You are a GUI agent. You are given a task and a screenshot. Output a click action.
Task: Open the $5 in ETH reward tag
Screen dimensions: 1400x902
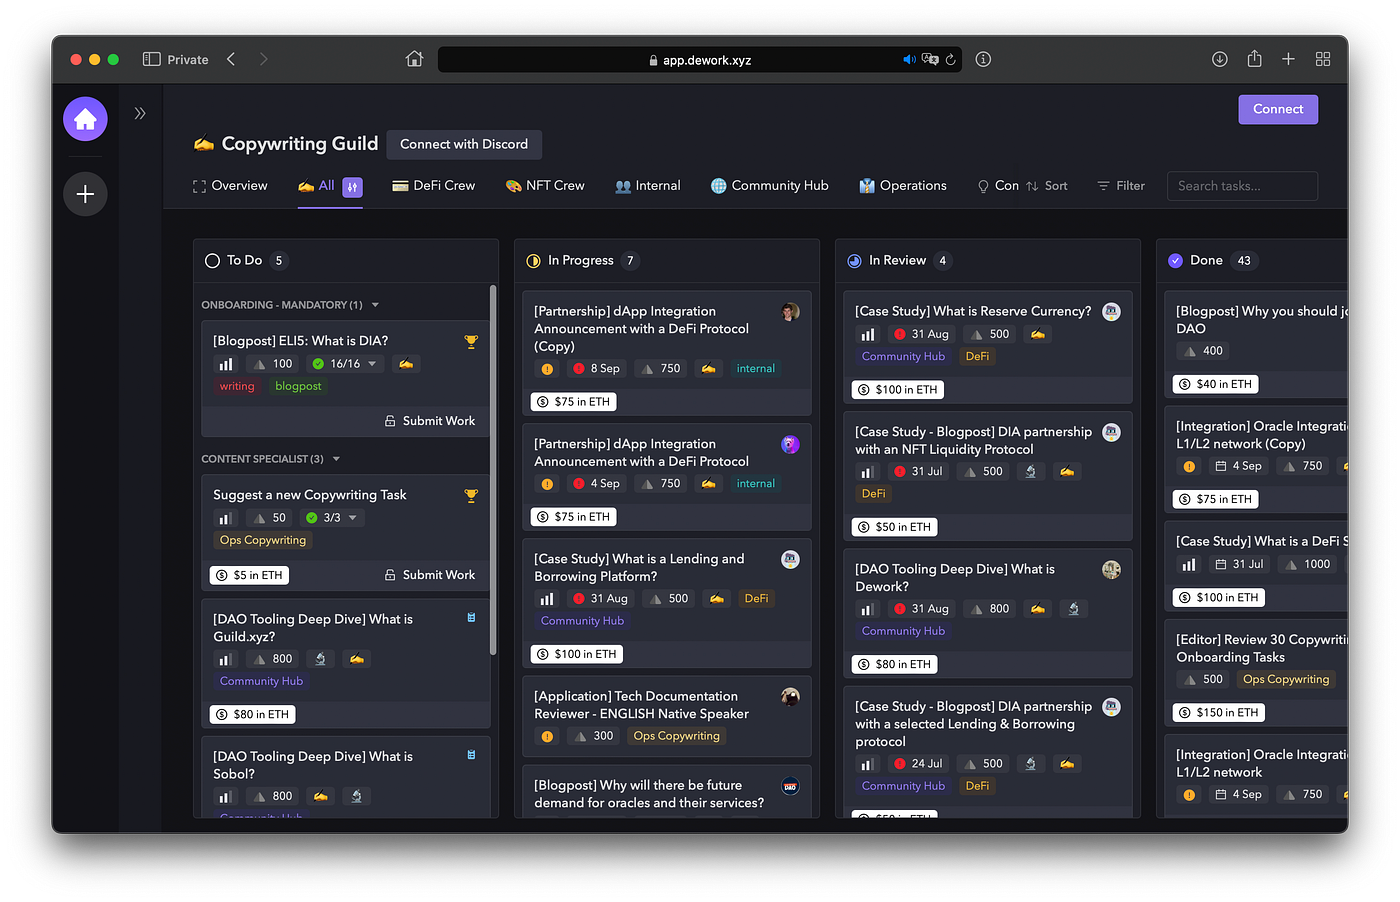[x=250, y=575]
